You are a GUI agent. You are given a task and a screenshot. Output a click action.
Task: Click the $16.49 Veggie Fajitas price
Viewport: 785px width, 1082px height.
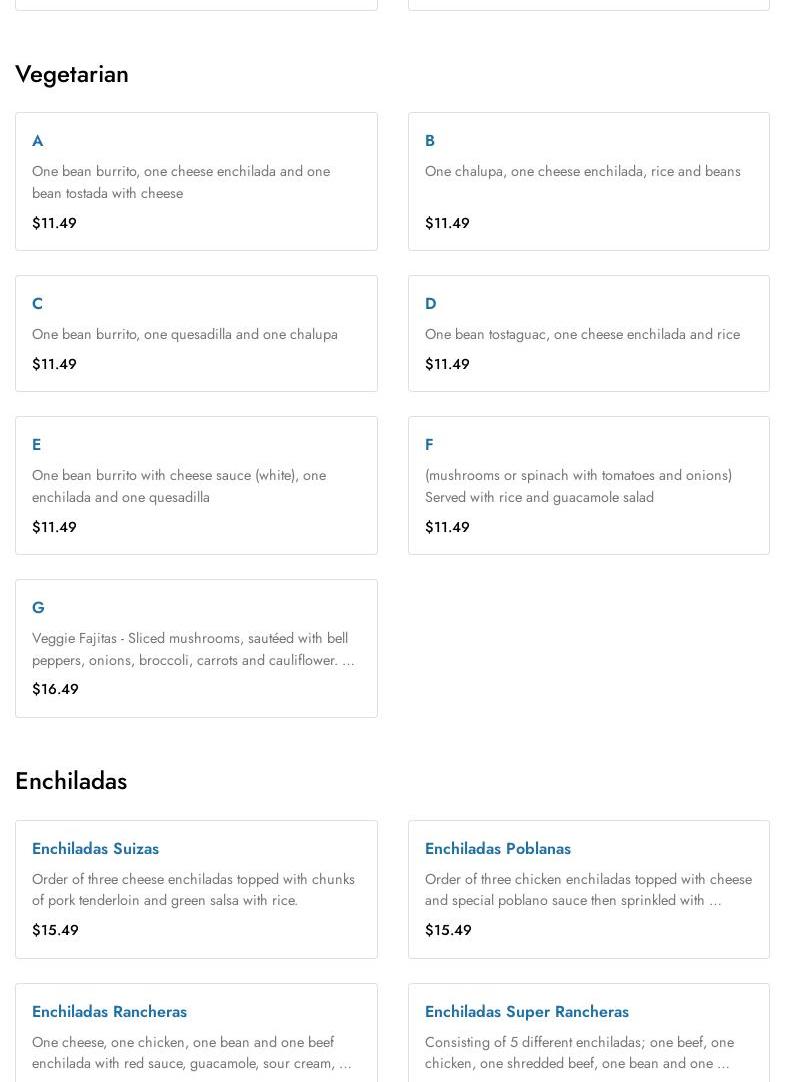(x=55, y=689)
